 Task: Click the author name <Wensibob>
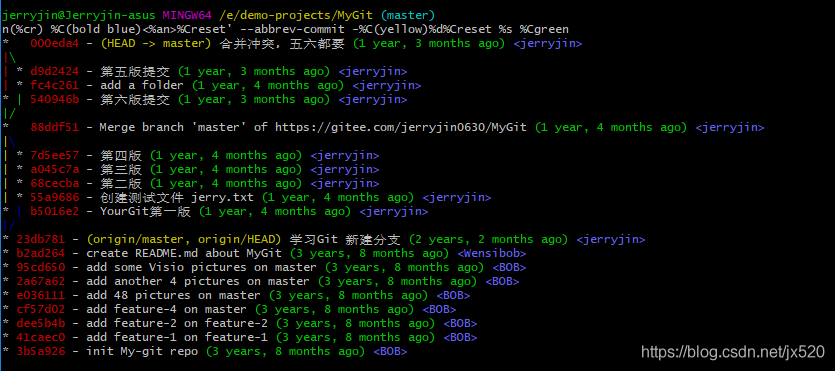(492, 254)
